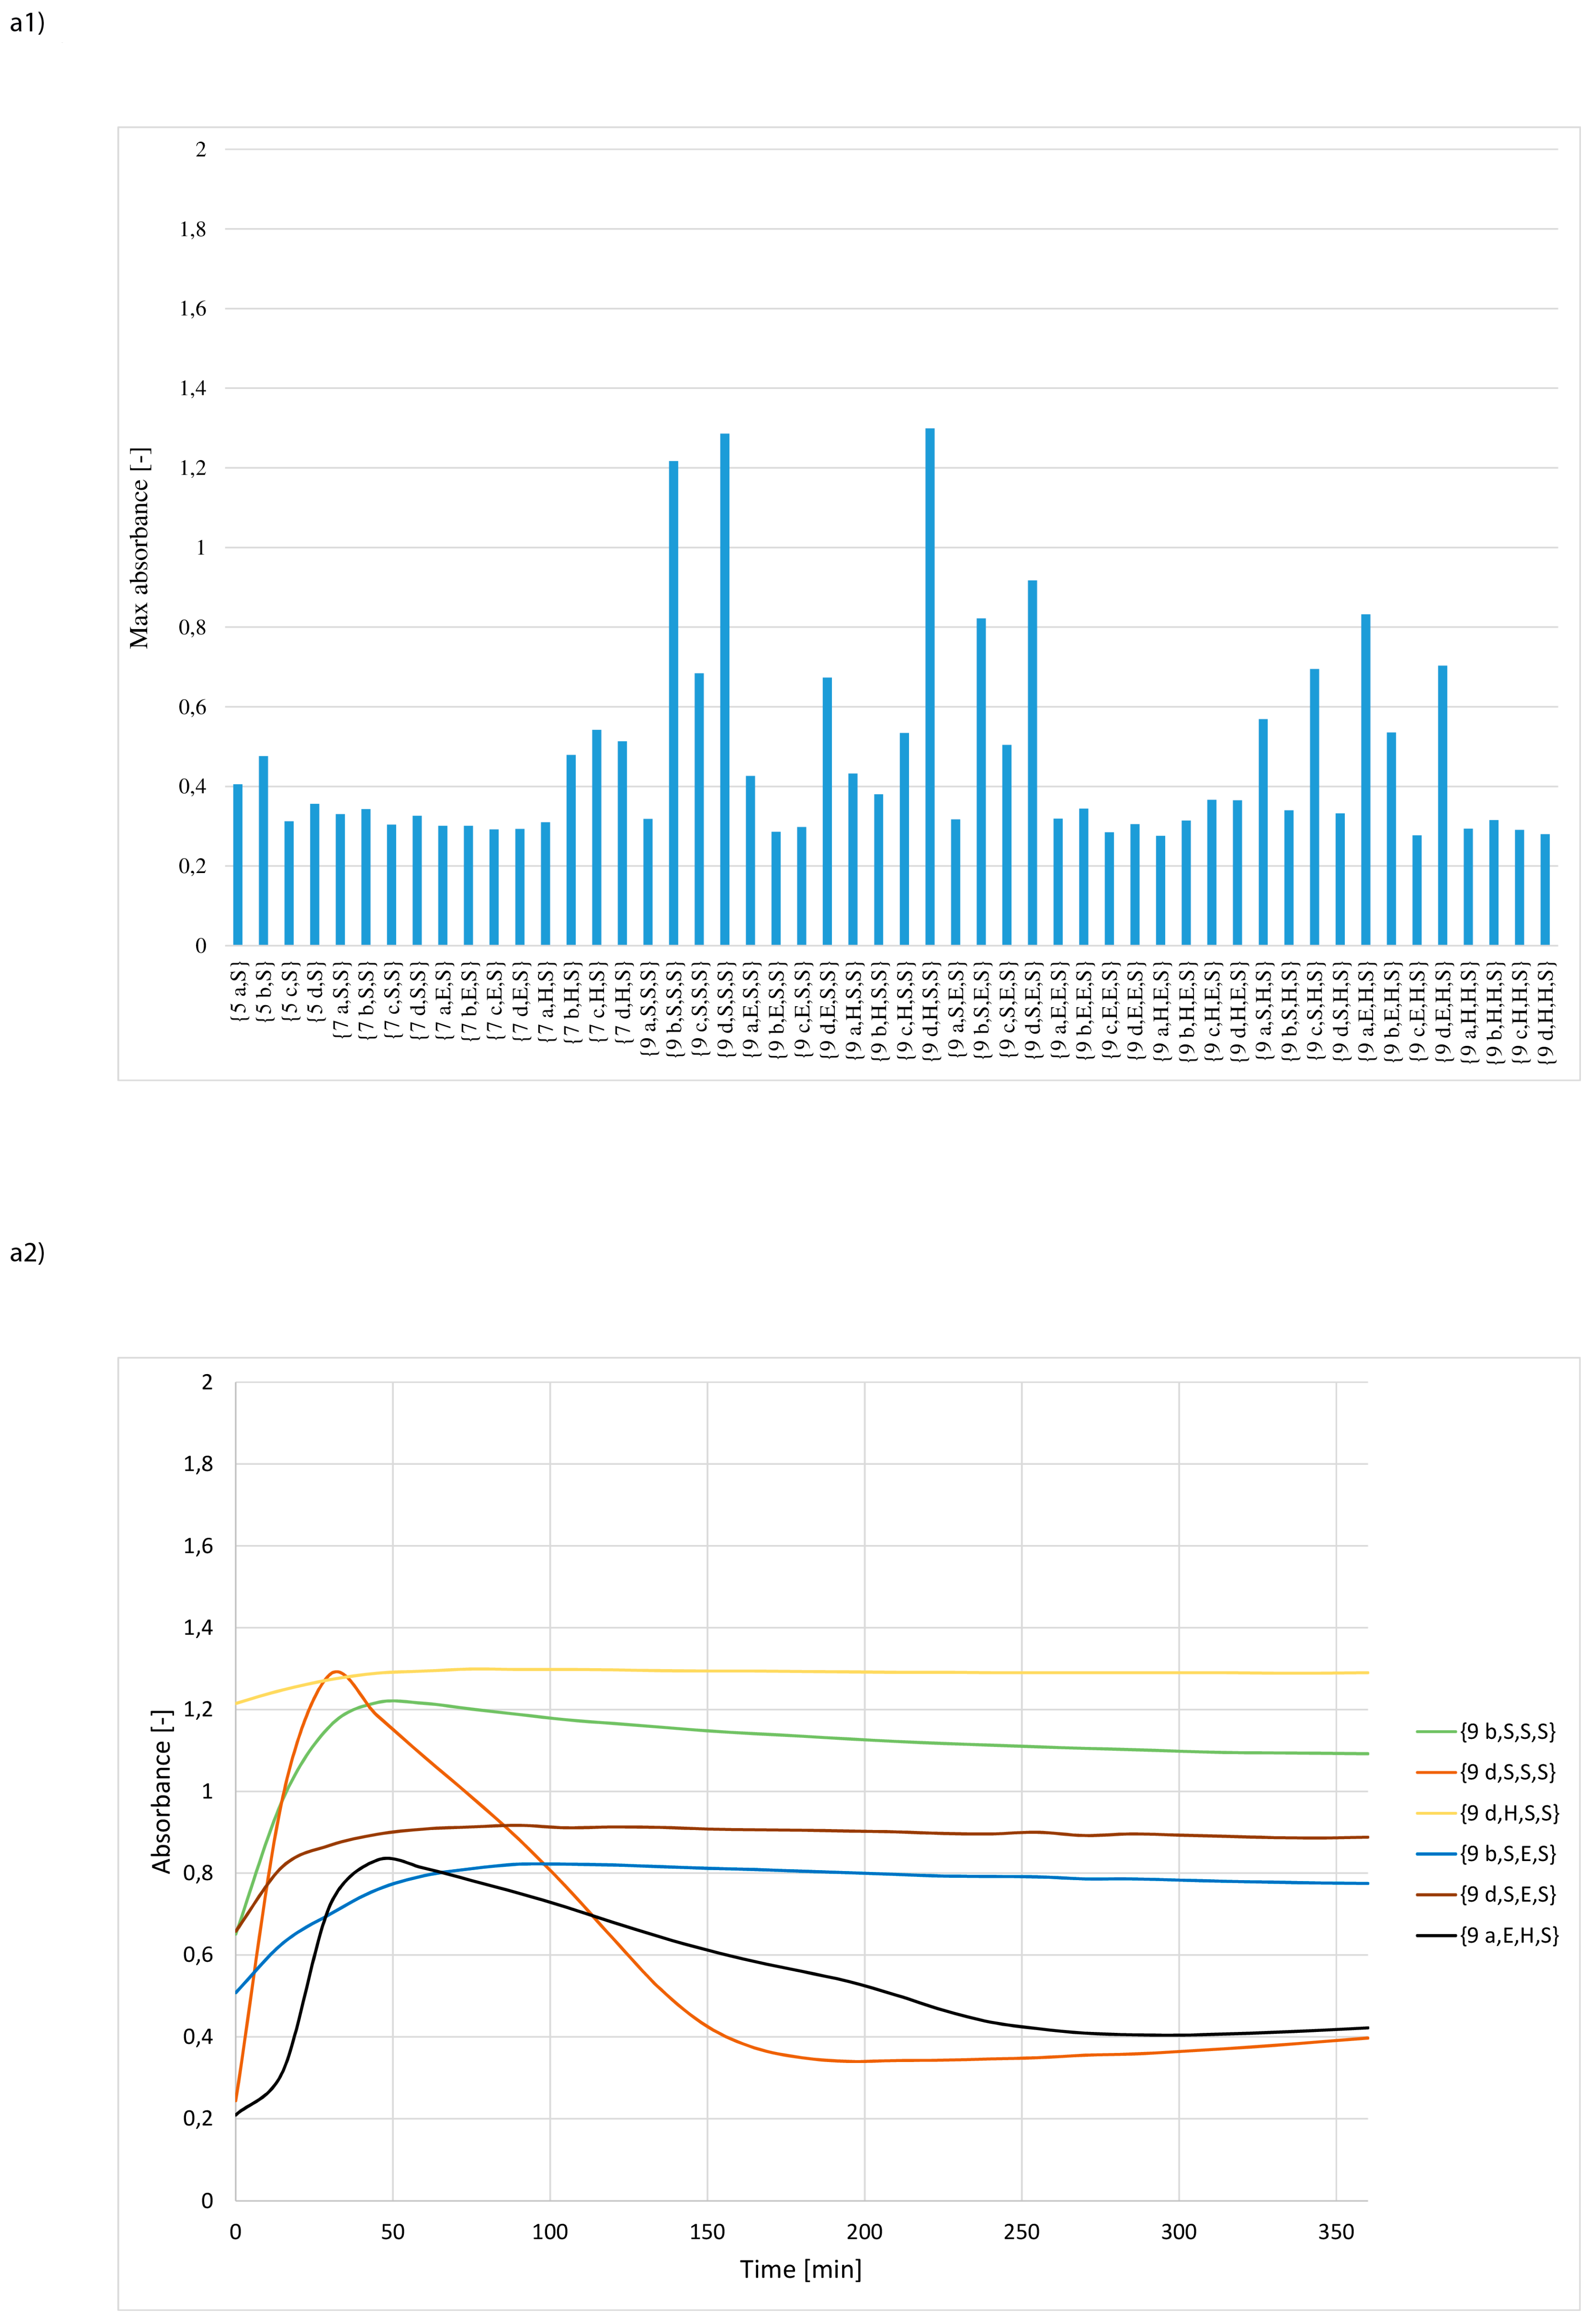Click the first bar {5 a,S}
This screenshot has height=2321, width=1596.
238,865
